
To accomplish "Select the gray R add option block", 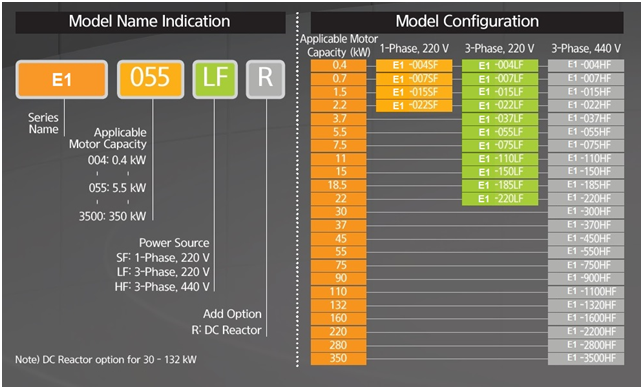I will point(265,80).
